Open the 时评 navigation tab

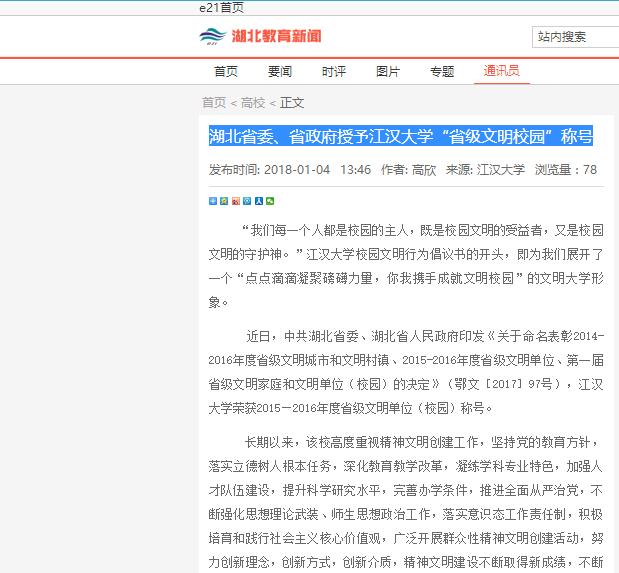(x=334, y=71)
